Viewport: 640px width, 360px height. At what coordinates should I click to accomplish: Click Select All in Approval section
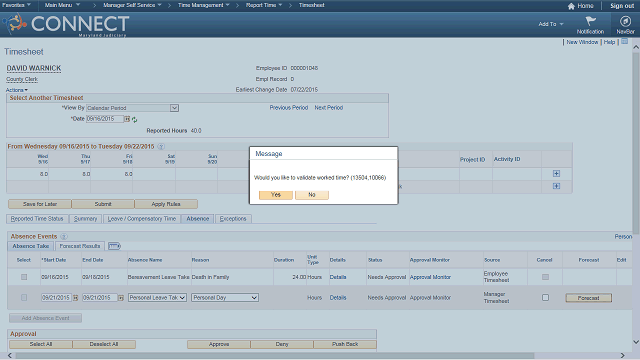click(x=41, y=344)
